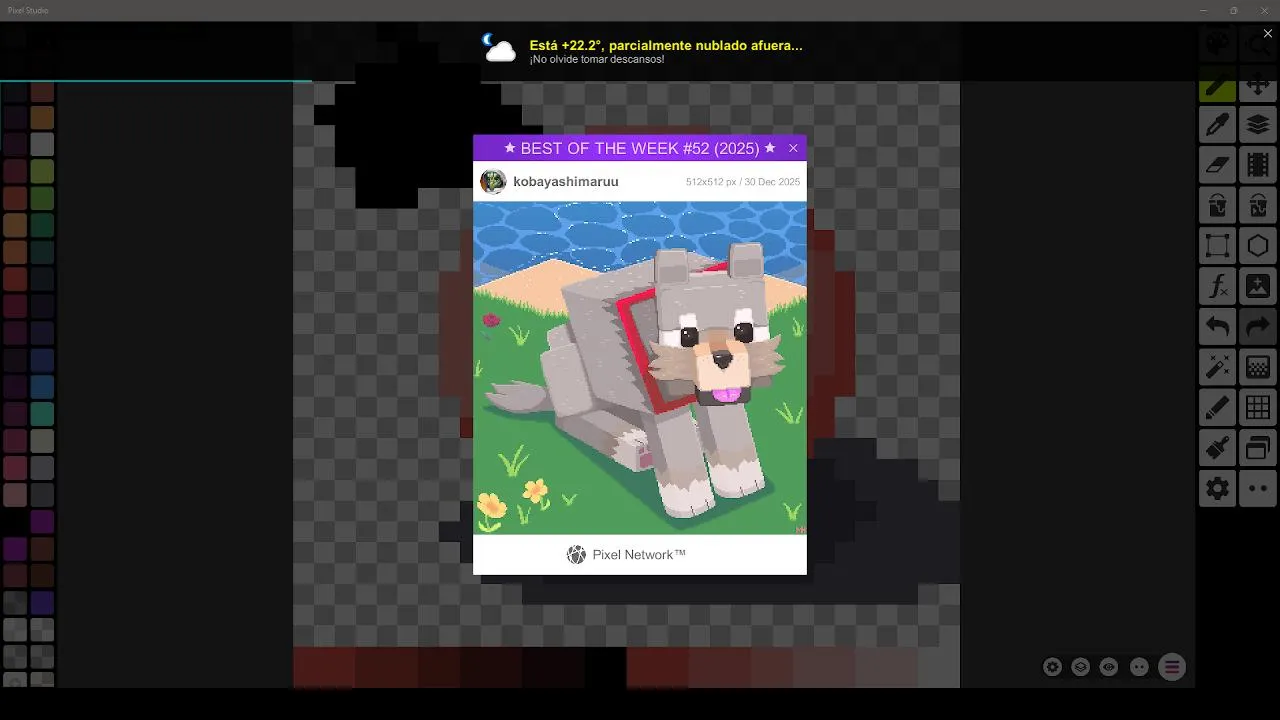Pick the Eyedropper tool
The height and width of the screenshot is (720, 1280).
click(1218, 125)
